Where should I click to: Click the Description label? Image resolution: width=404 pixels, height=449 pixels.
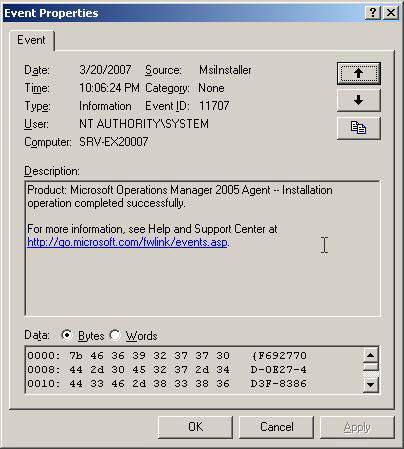(52, 171)
